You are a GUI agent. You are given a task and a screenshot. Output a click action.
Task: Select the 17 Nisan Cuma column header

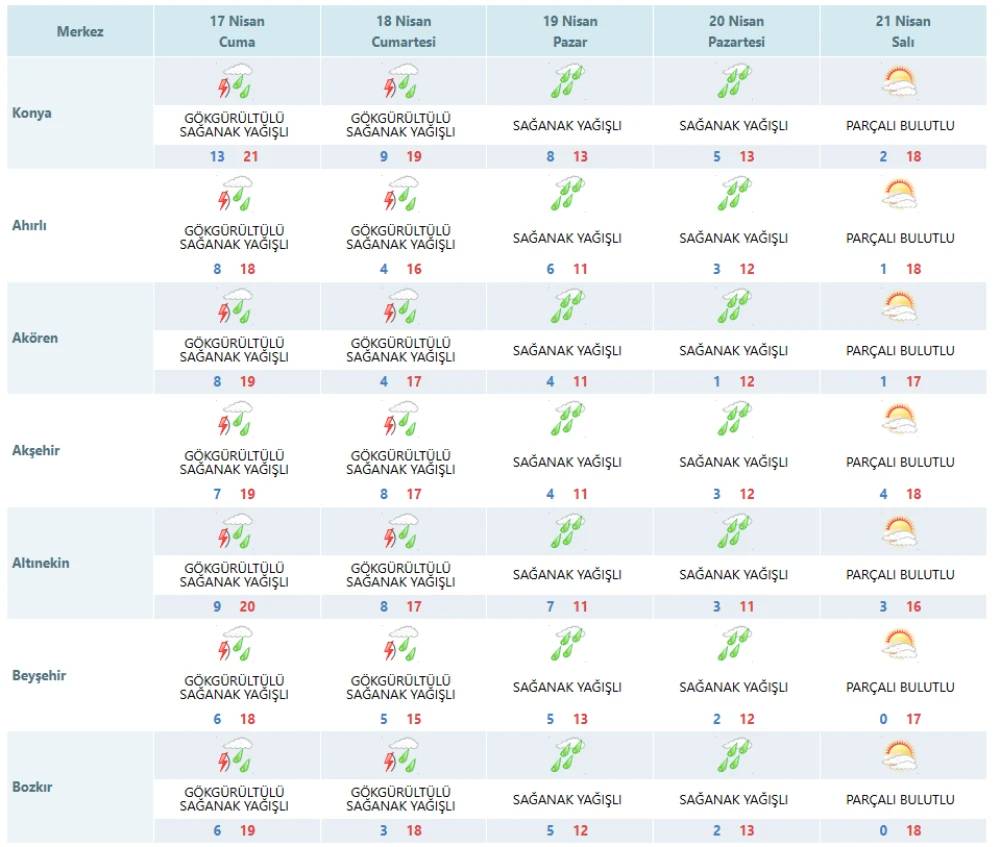coord(237,32)
